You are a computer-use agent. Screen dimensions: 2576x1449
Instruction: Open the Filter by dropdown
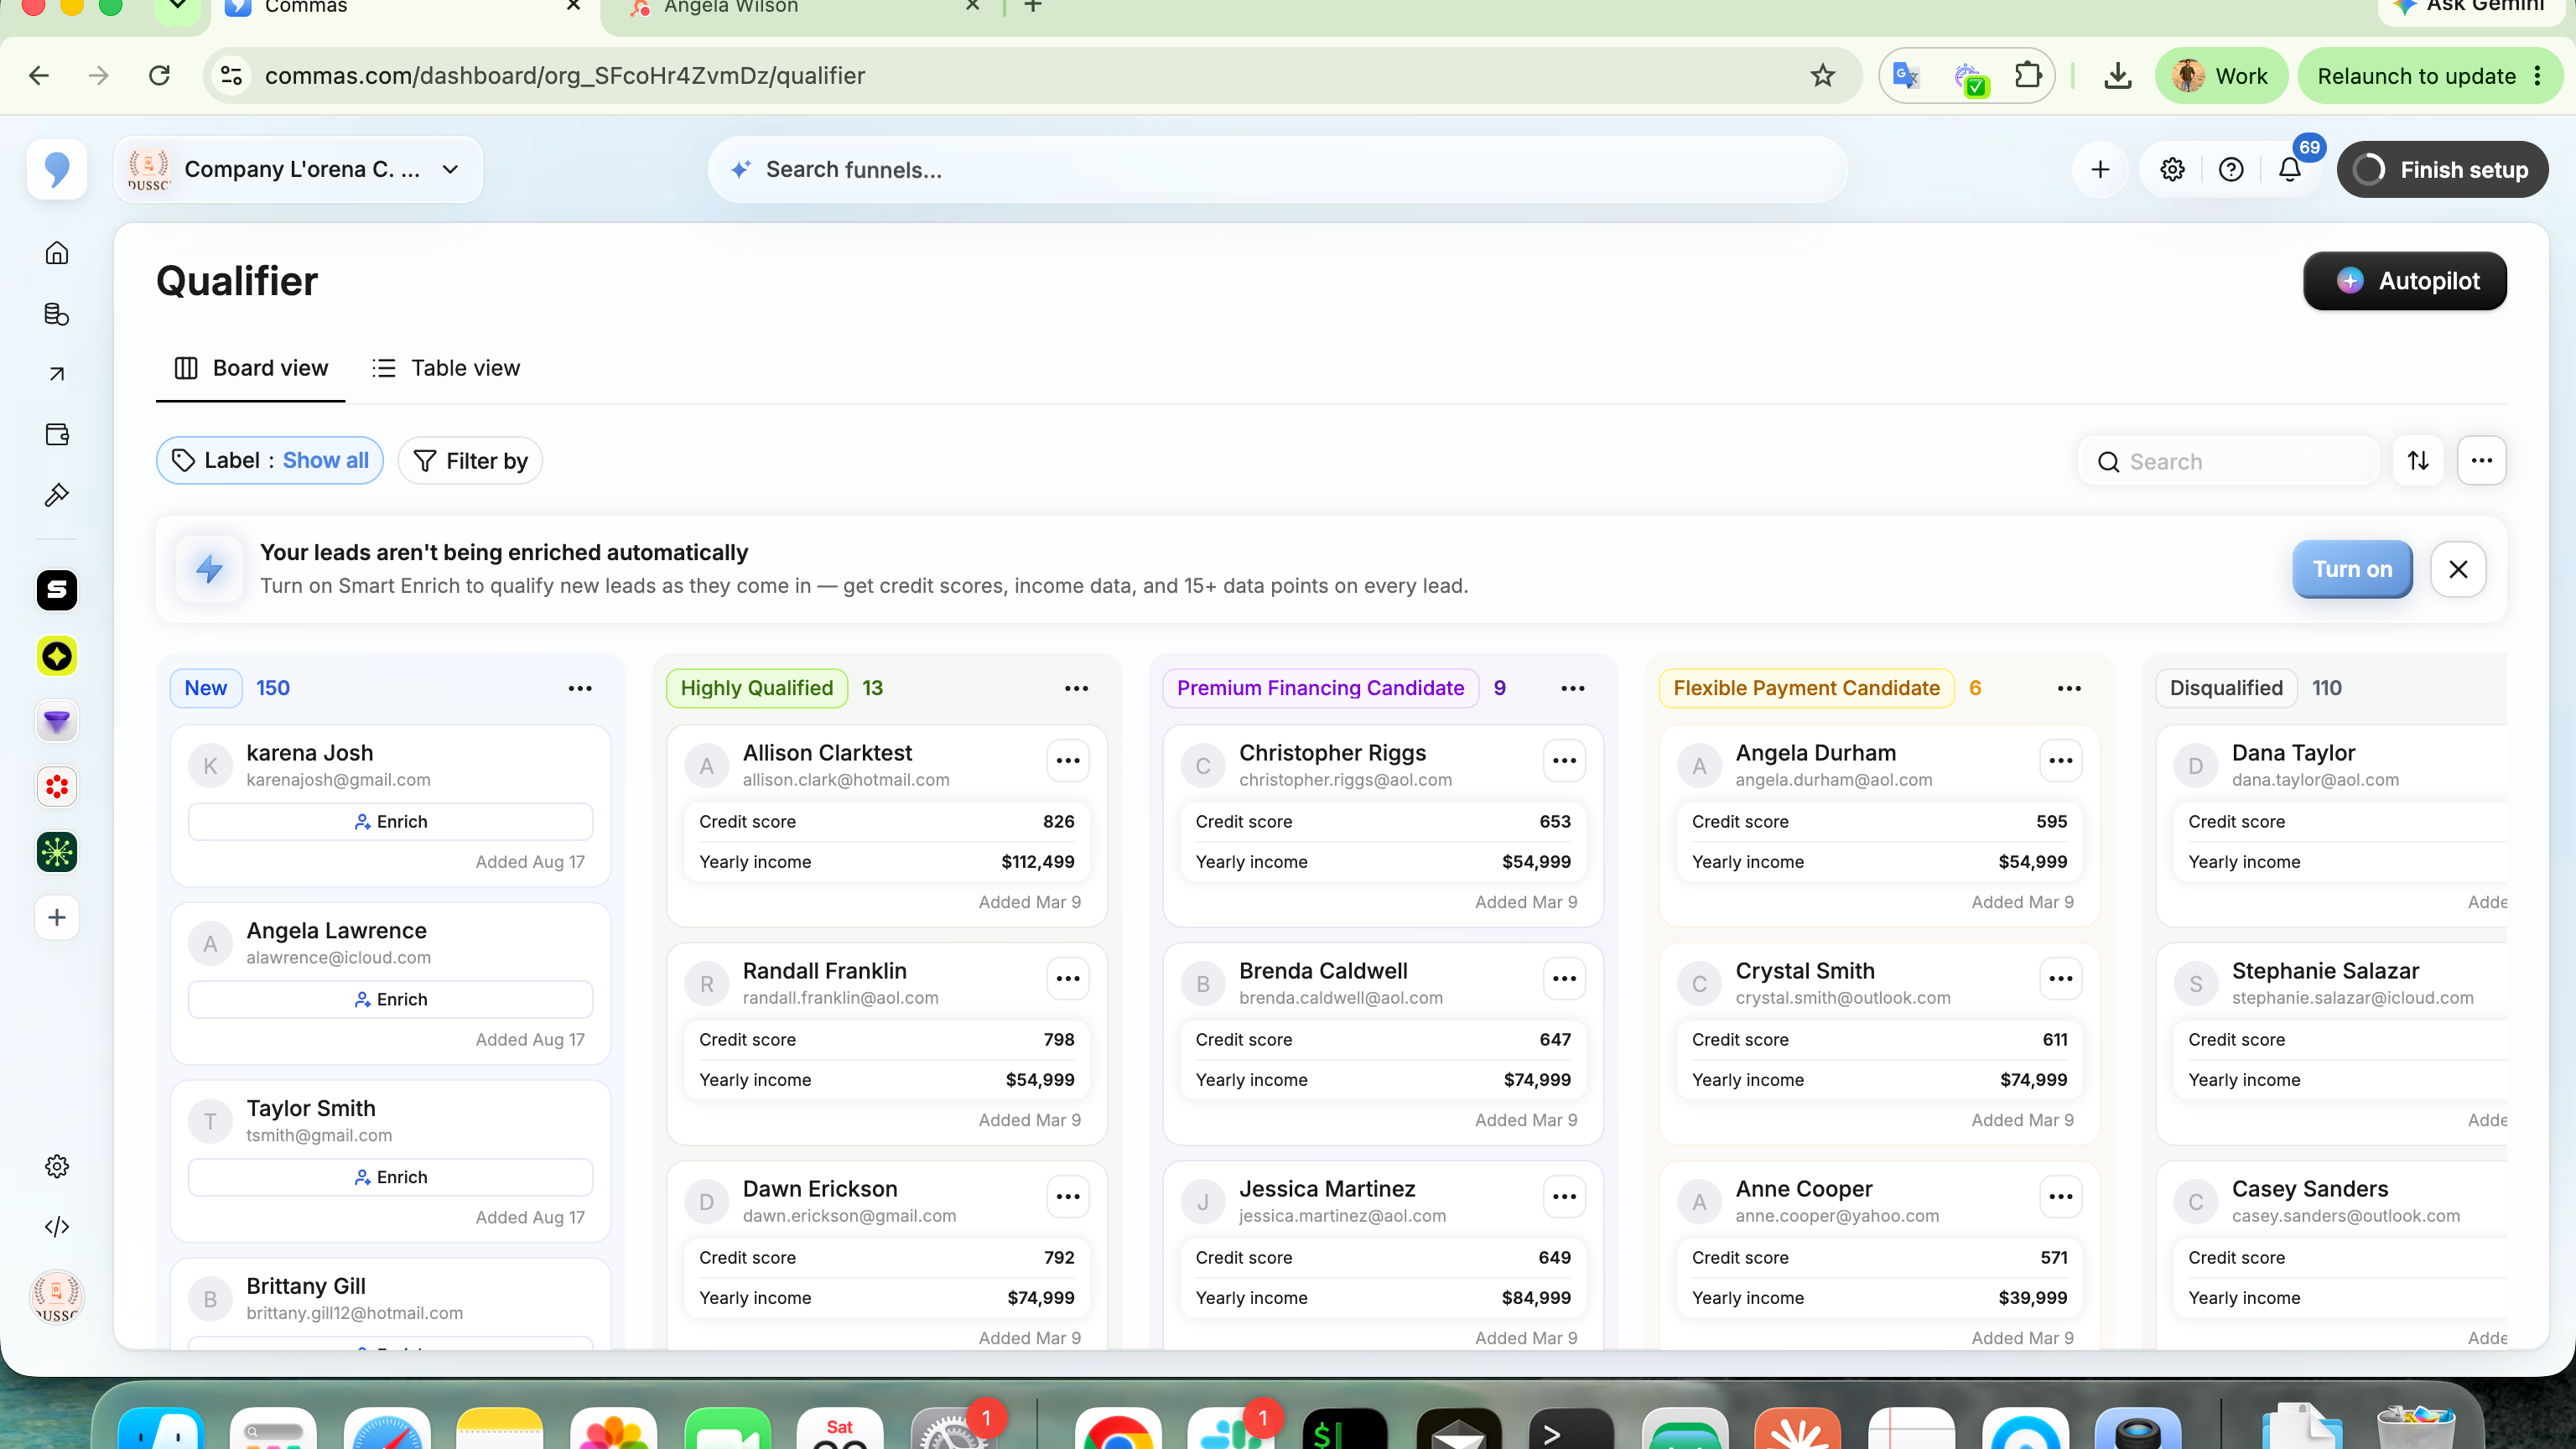[470, 461]
